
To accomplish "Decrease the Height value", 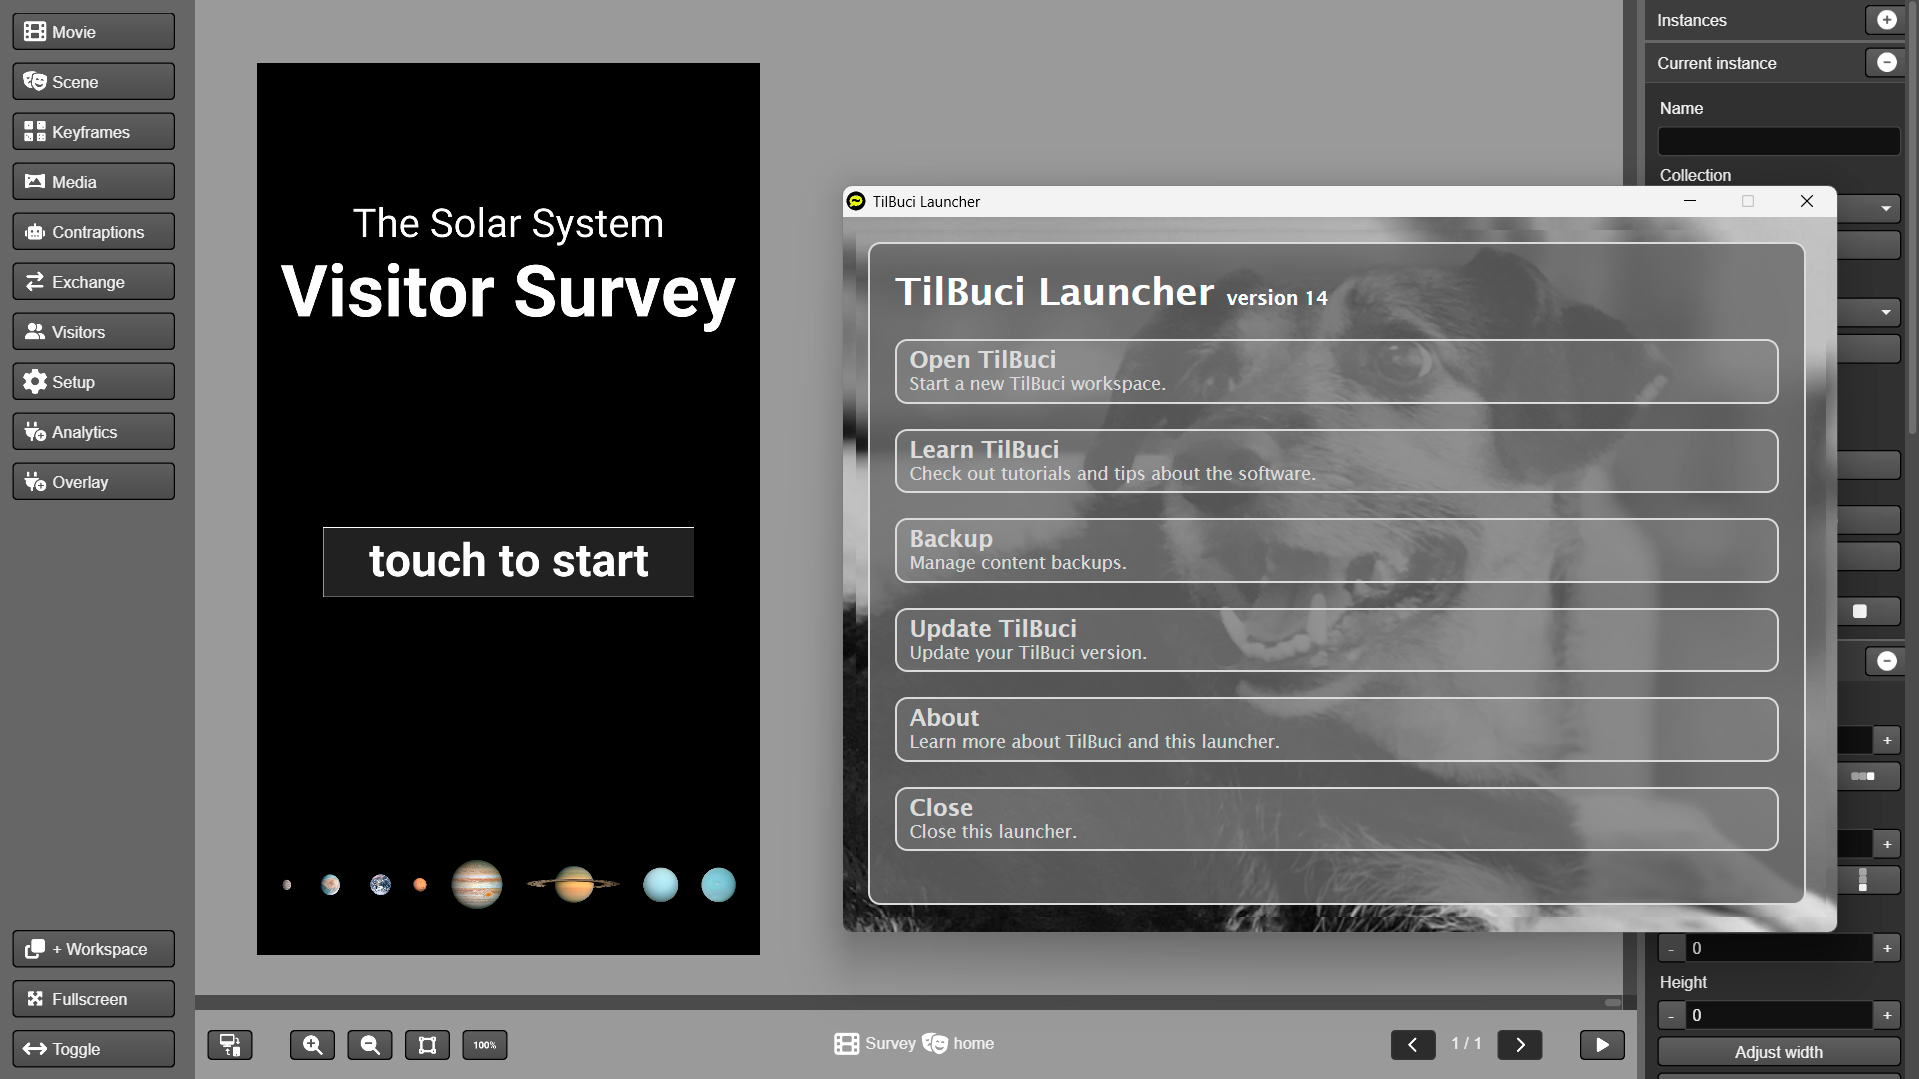I will (1671, 1016).
